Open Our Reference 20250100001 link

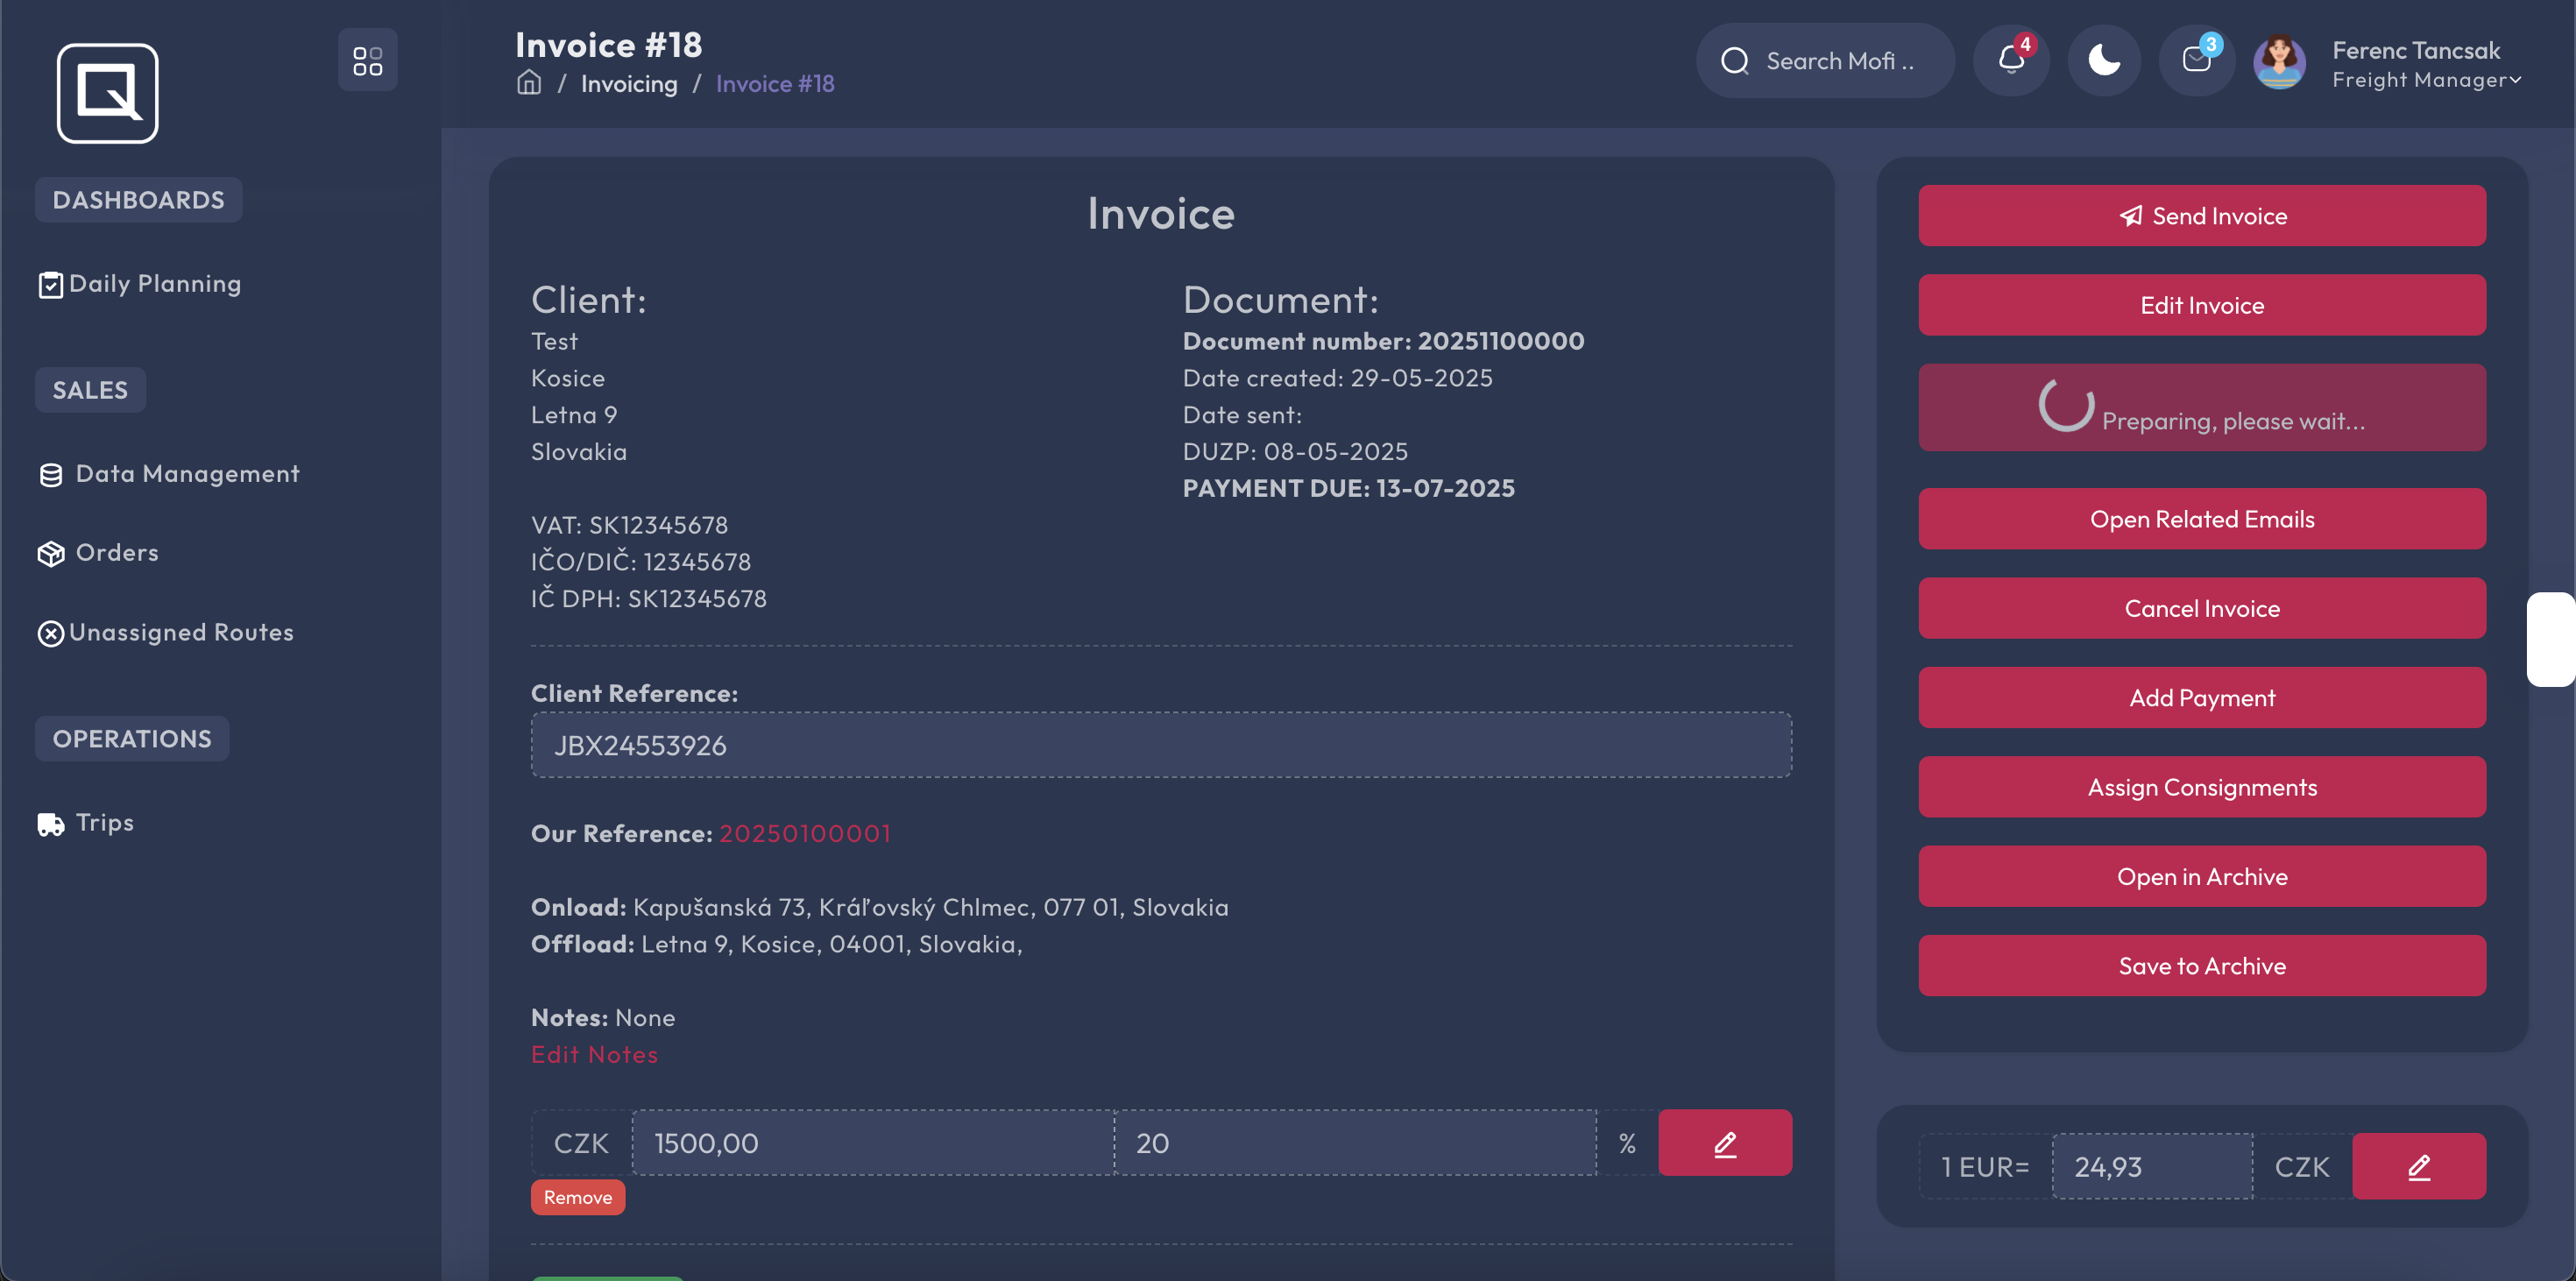[x=805, y=833]
